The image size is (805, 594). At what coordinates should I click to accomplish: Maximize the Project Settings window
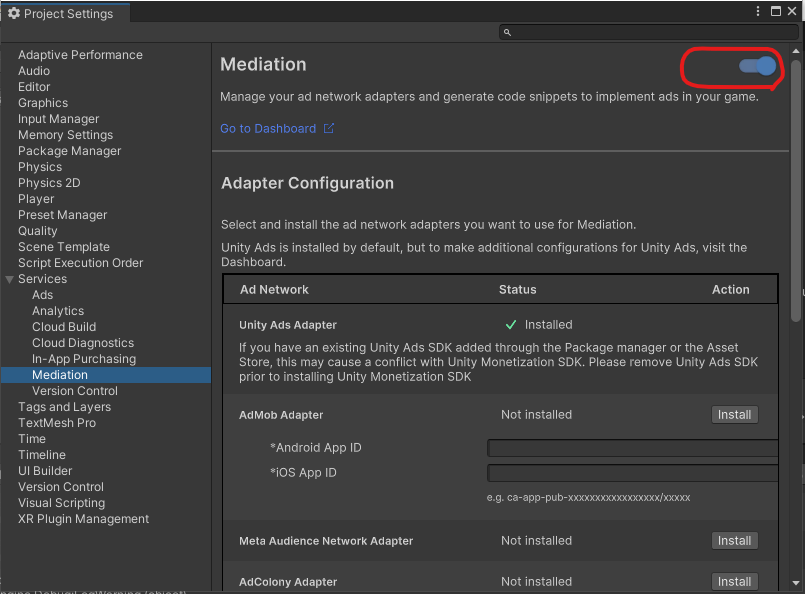click(x=776, y=11)
